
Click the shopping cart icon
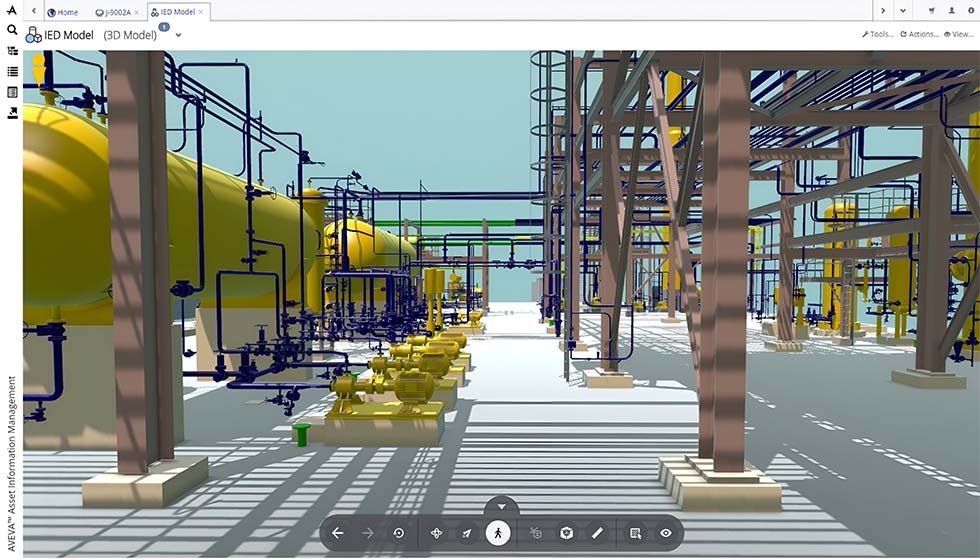click(x=932, y=11)
